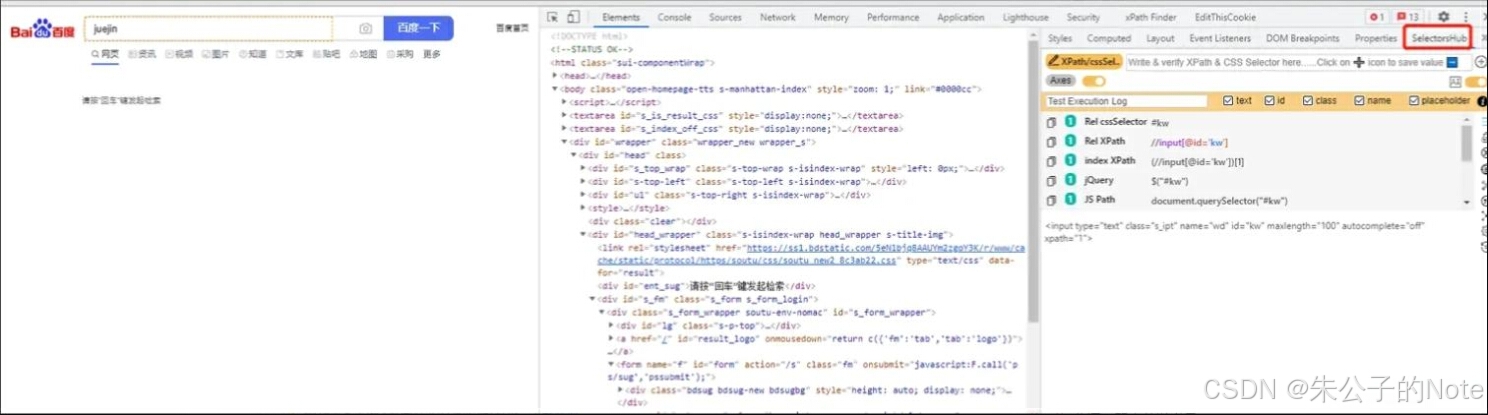
Task: Switch to the Sources tab
Action: pyautogui.click(x=725, y=17)
